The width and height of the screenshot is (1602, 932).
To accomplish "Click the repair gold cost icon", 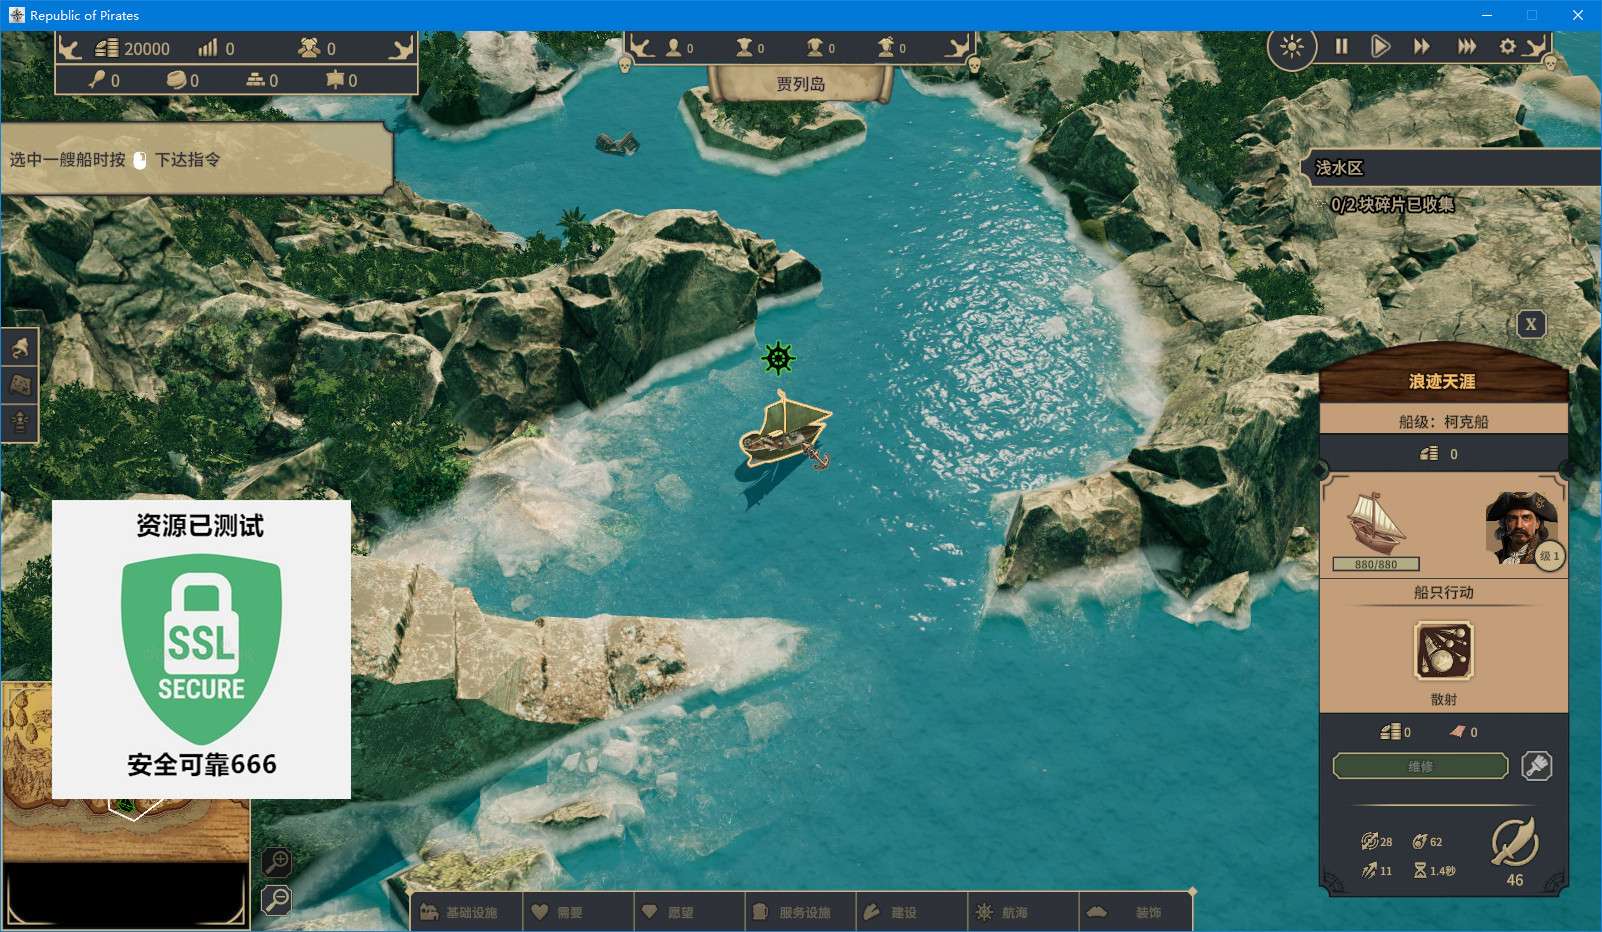I will [1390, 732].
